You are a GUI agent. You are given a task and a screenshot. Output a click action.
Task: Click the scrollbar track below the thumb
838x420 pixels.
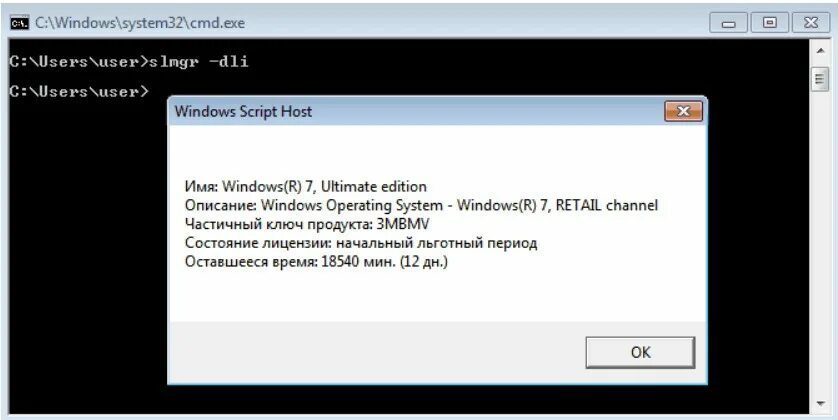820,250
